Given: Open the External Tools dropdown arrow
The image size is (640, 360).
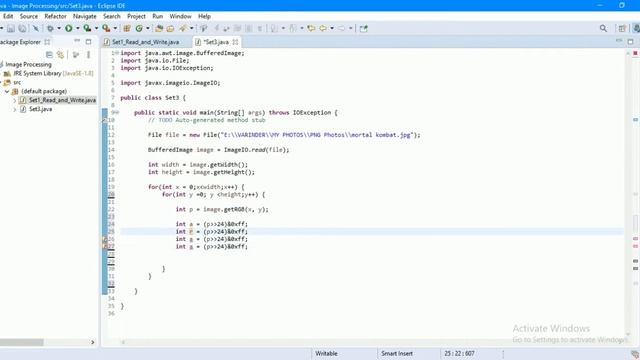Looking at the screenshot, I should pos(115,28).
